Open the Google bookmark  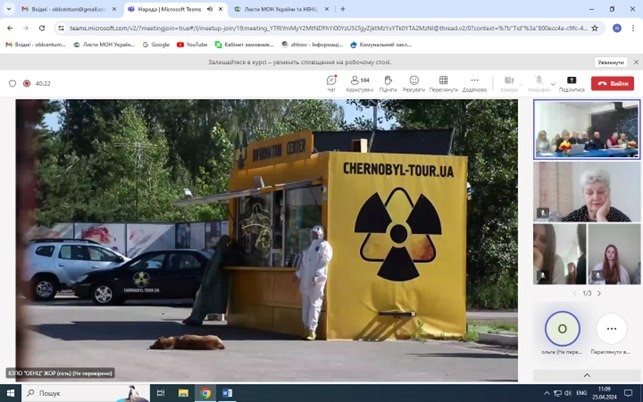(x=156, y=44)
